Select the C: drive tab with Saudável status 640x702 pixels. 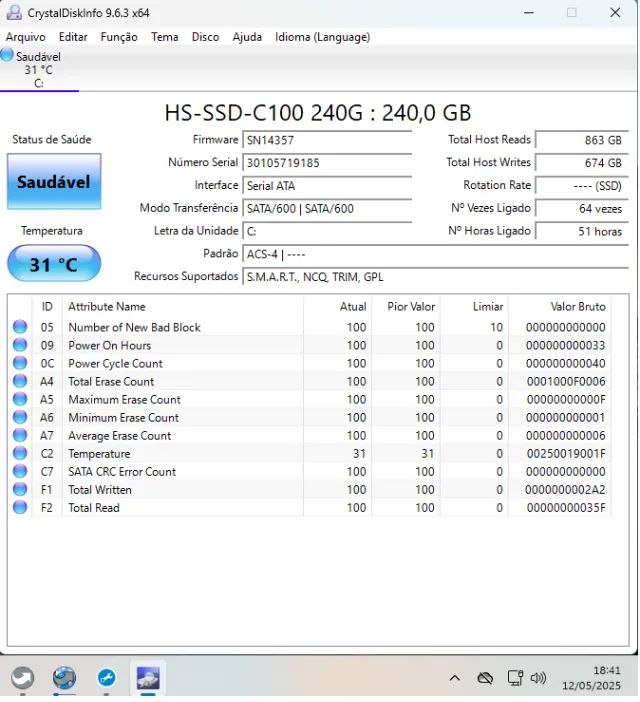[x=39, y=69]
